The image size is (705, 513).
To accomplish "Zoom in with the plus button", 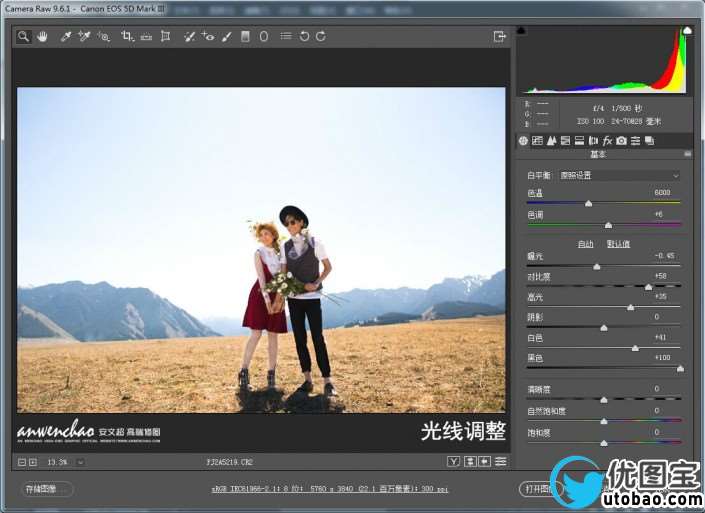I will (33, 462).
